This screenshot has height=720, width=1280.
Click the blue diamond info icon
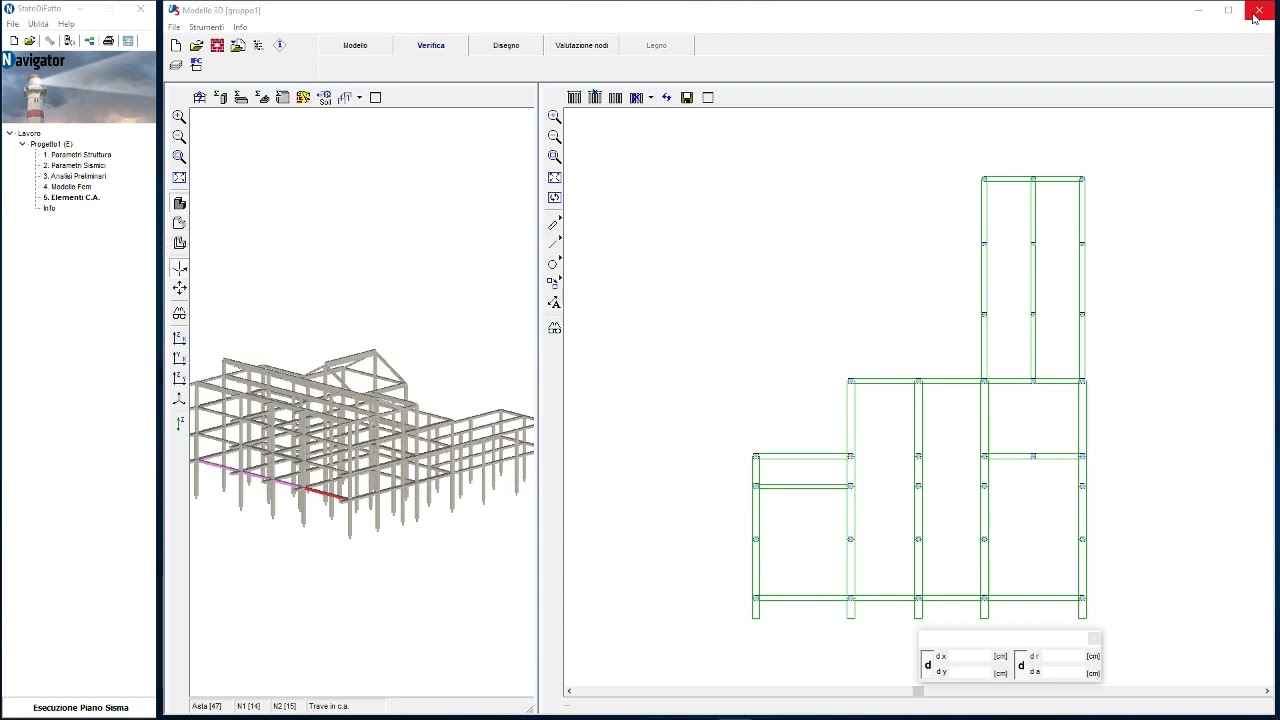tap(280, 45)
